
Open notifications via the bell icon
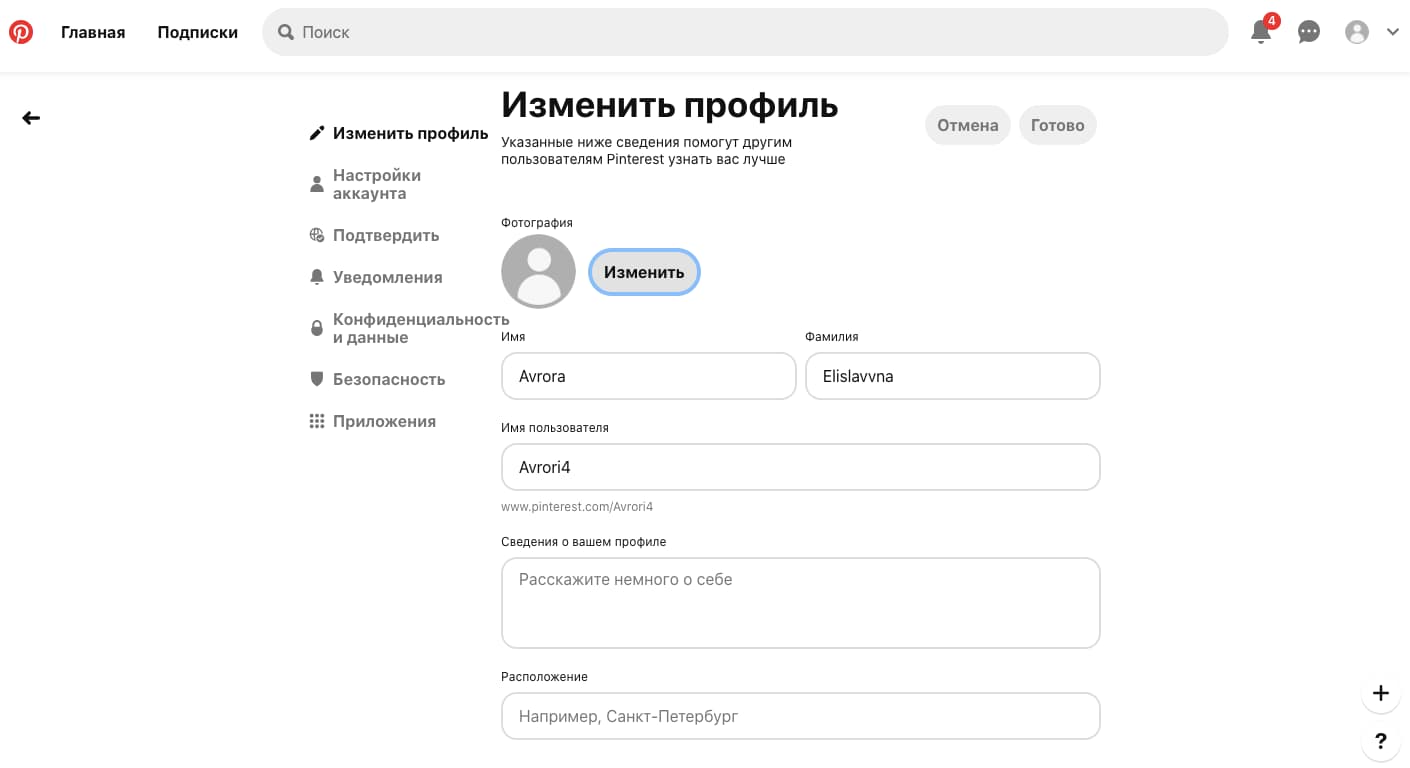coord(1258,32)
